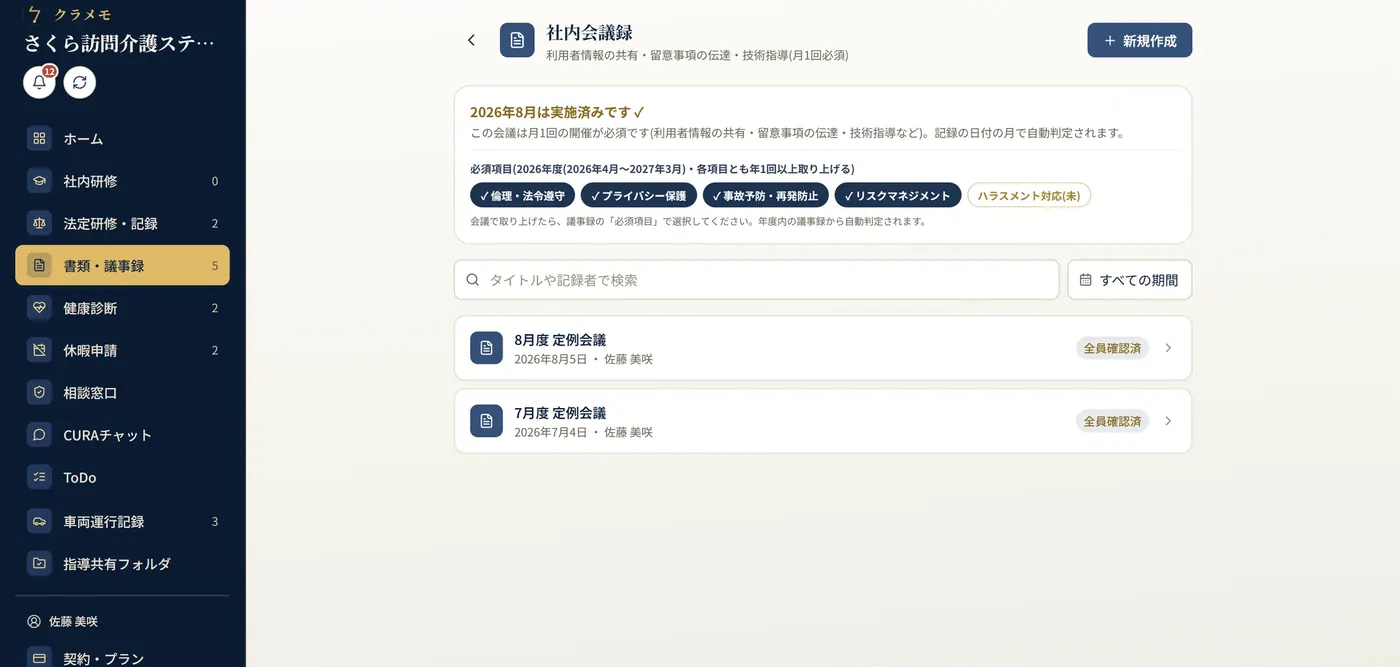Click the さくら訪問介護ステ… station name

pos(120,43)
